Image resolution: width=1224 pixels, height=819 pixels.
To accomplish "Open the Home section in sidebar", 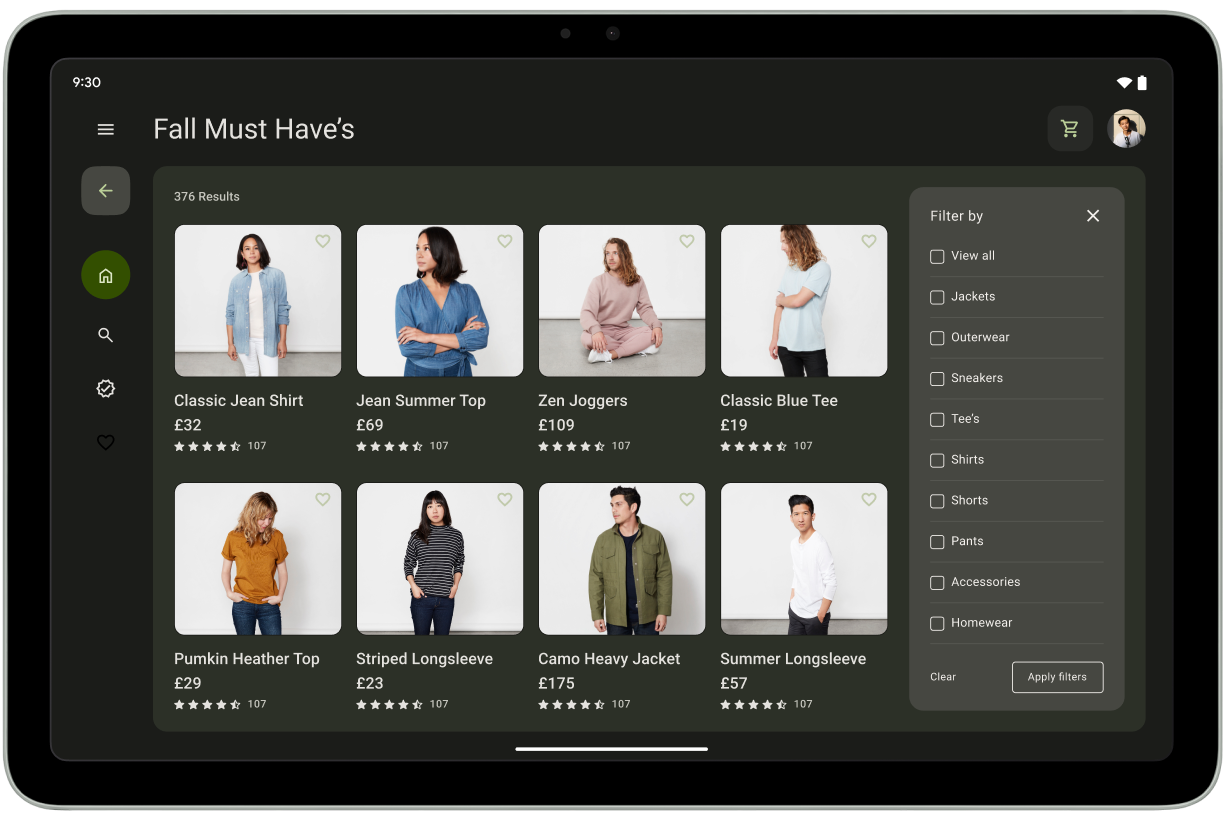I will coord(105,275).
